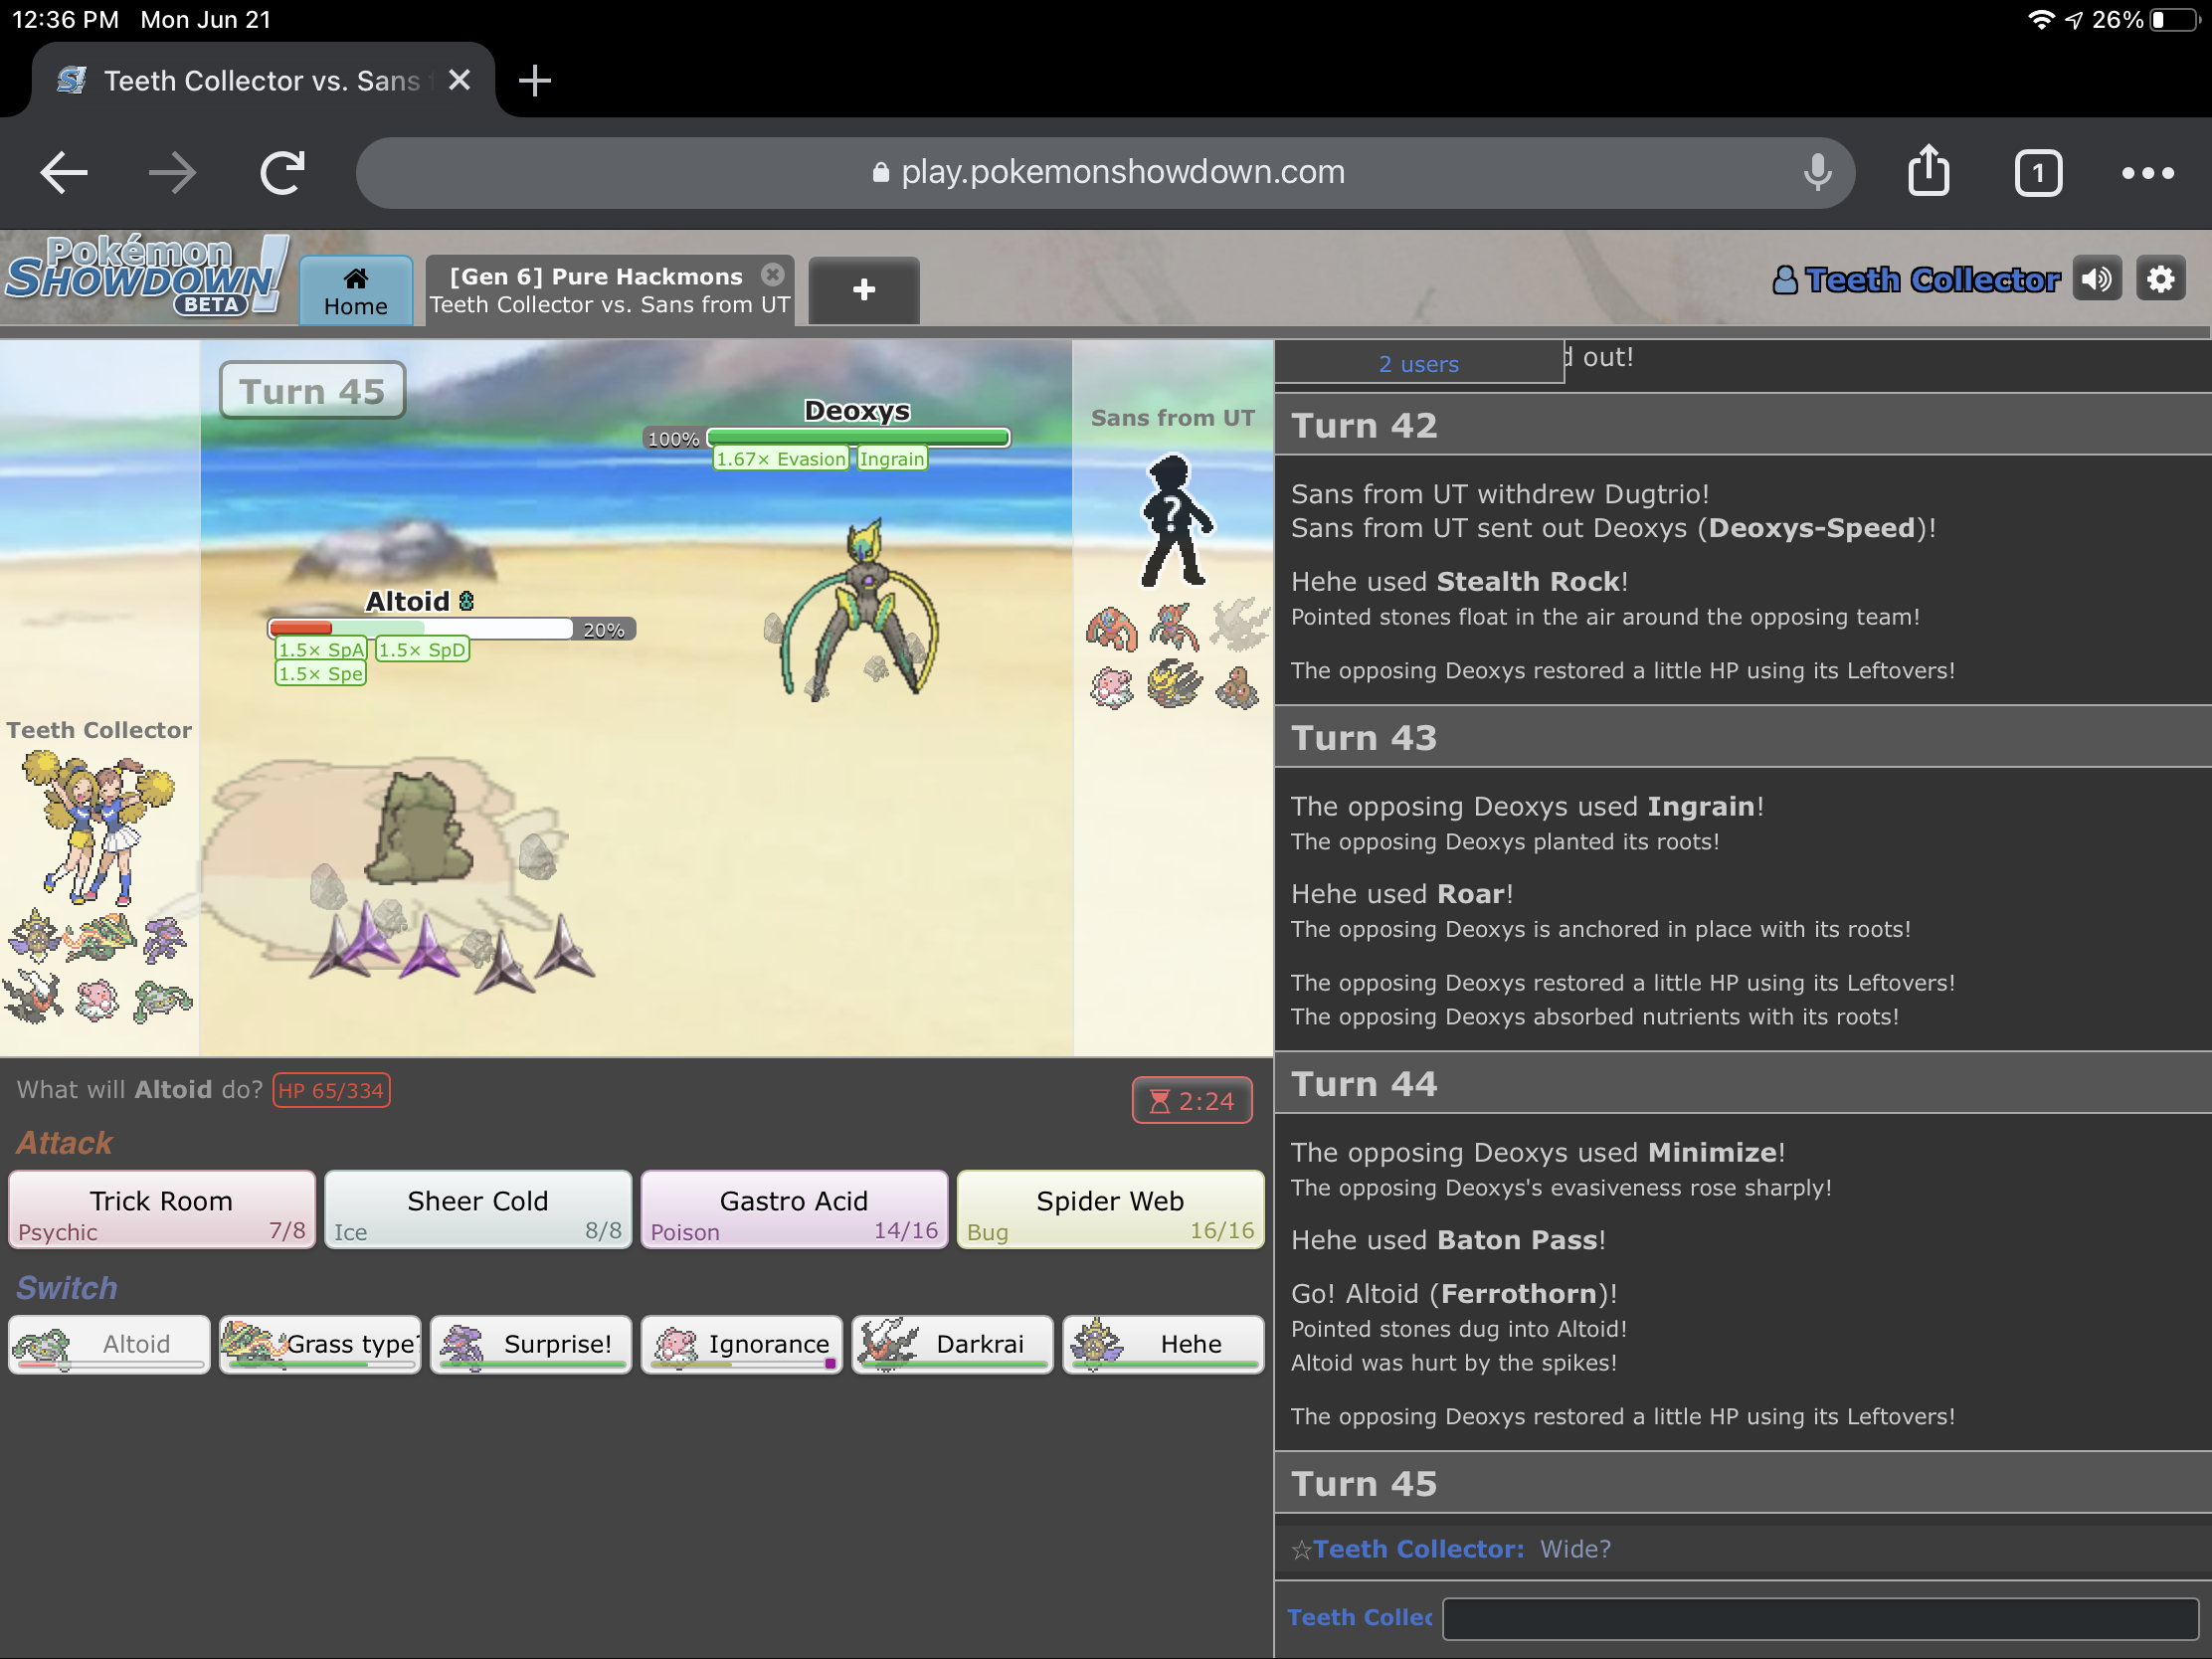Open the Teeth Collector username menu
The width and height of the screenshot is (2212, 1659).
coord(1916,279)
